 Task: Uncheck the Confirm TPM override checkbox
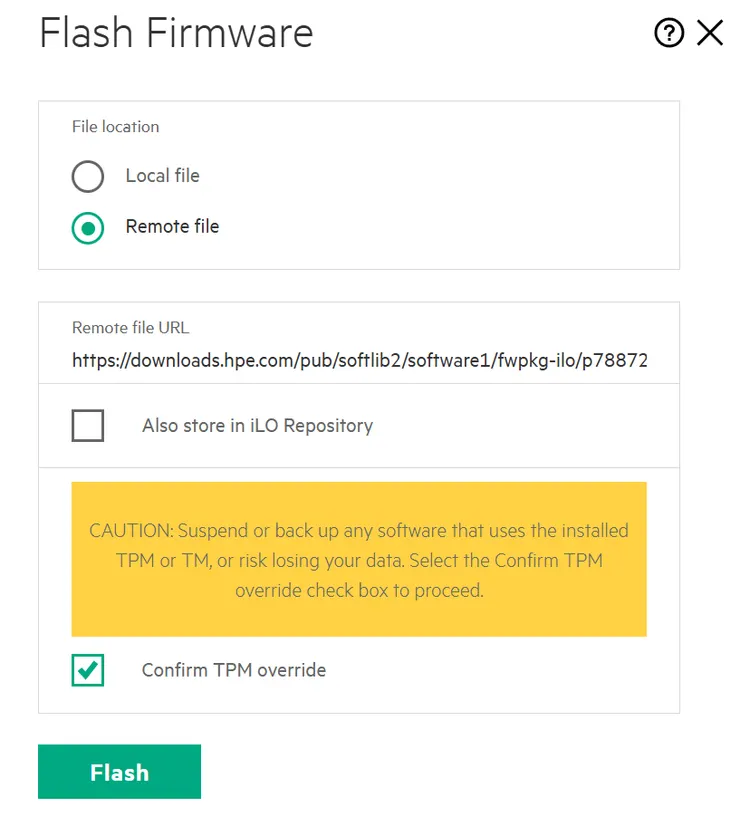88,670
